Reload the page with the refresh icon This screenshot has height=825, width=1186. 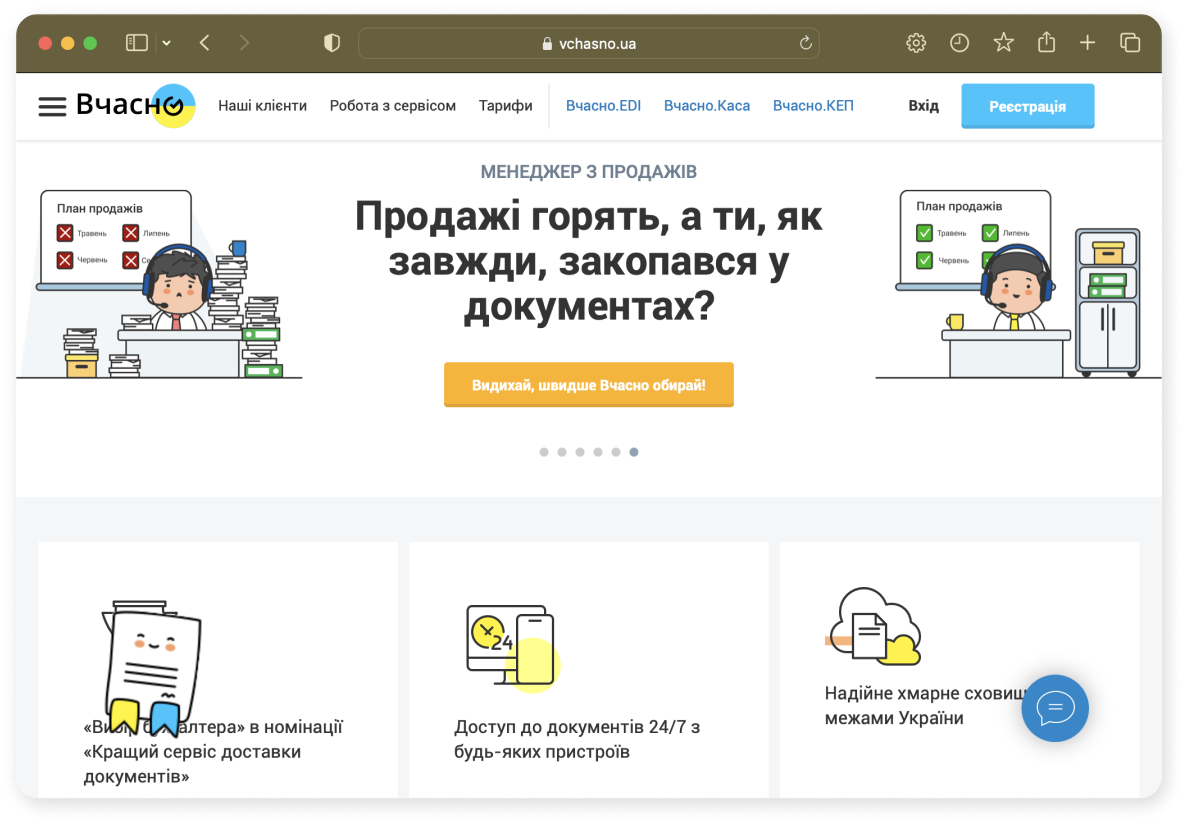coord(806,43)
